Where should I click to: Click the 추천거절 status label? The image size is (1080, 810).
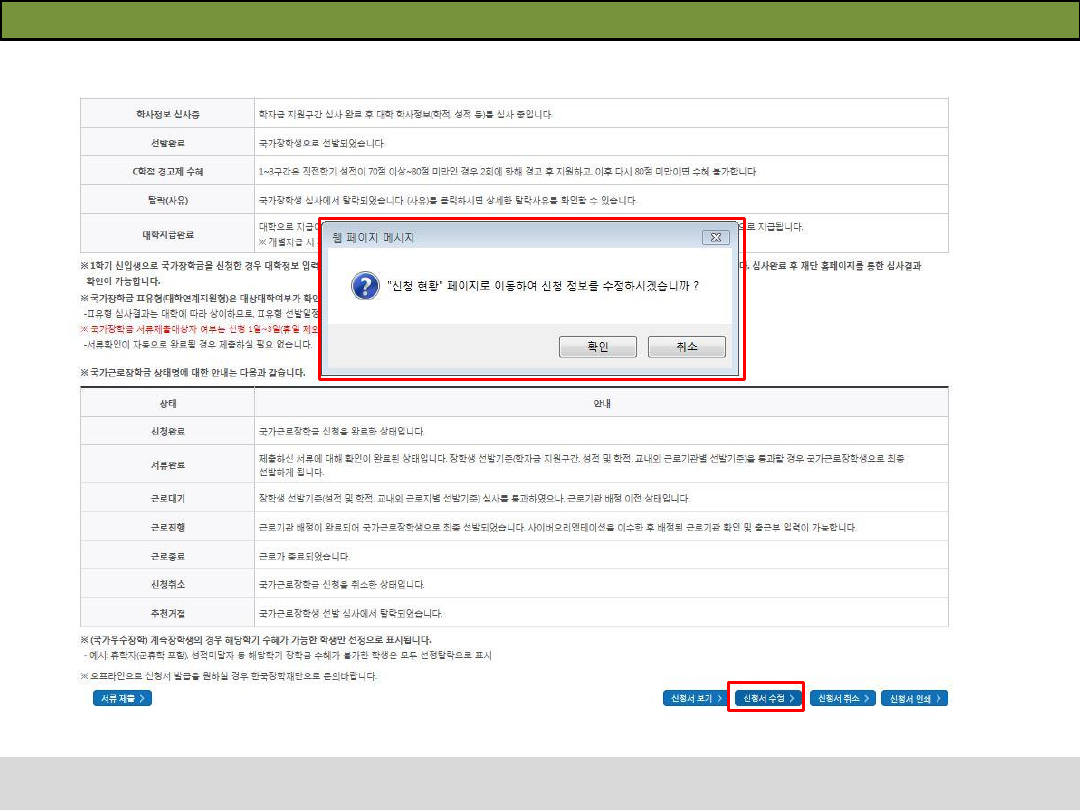click(x=167, y=612)
